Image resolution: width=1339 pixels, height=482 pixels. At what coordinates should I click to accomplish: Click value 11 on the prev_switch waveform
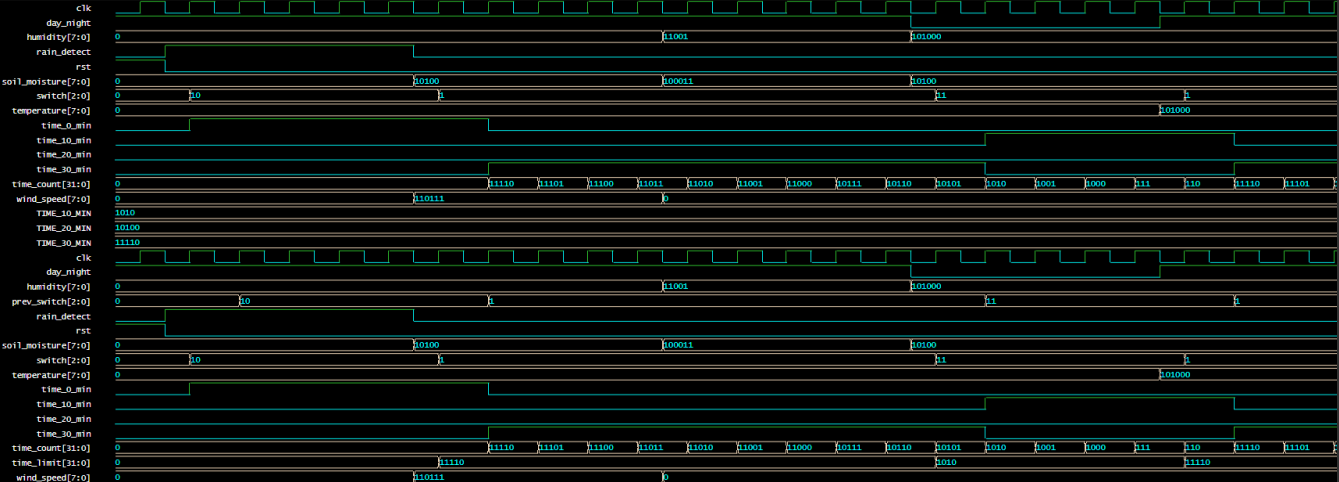pos(992,301)
